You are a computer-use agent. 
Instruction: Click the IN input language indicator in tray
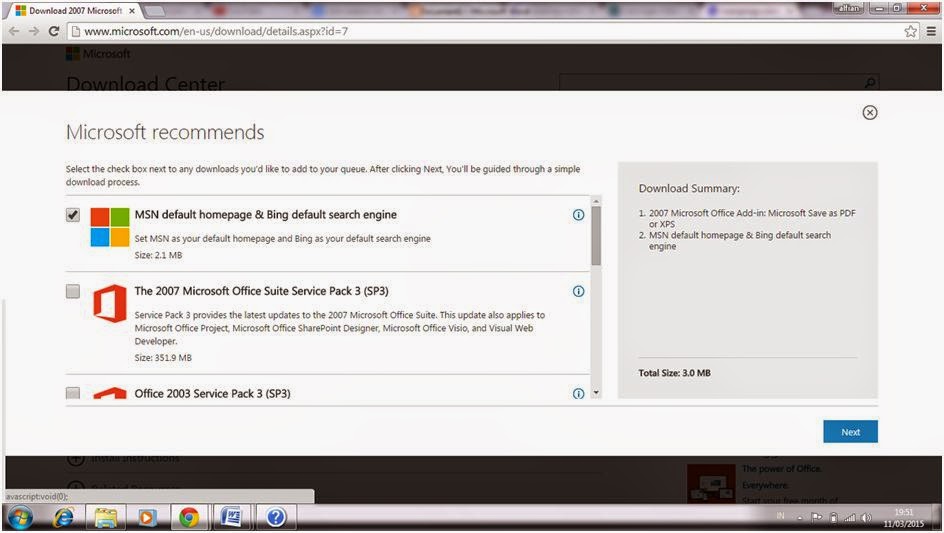click(780, 516)
